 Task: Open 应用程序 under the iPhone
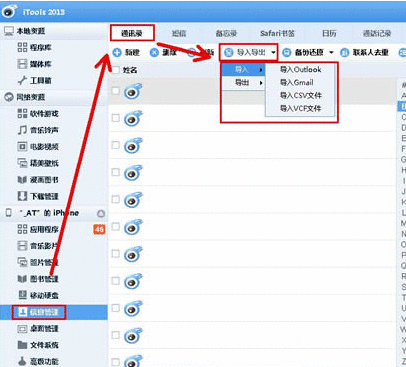[38, 229]
